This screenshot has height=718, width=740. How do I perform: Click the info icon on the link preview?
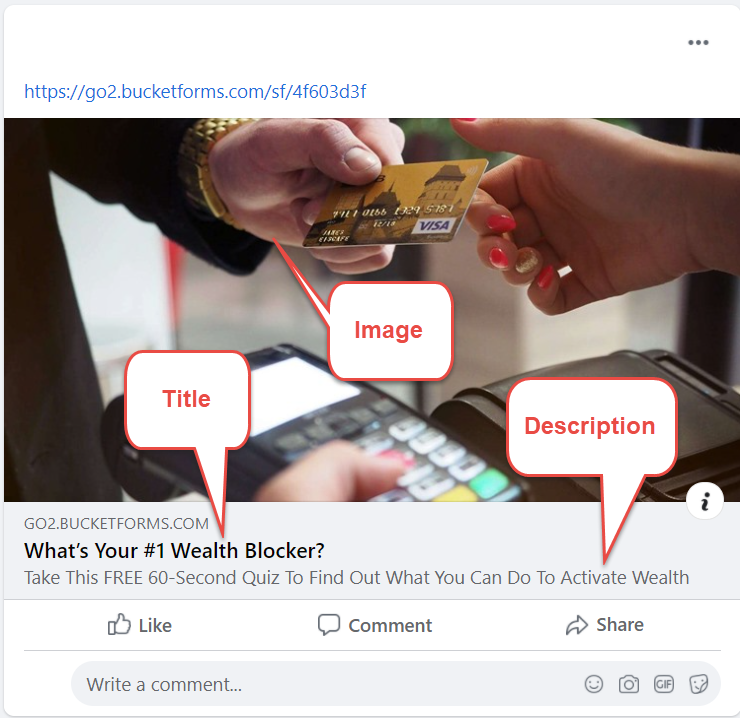[x=705, y=501]
